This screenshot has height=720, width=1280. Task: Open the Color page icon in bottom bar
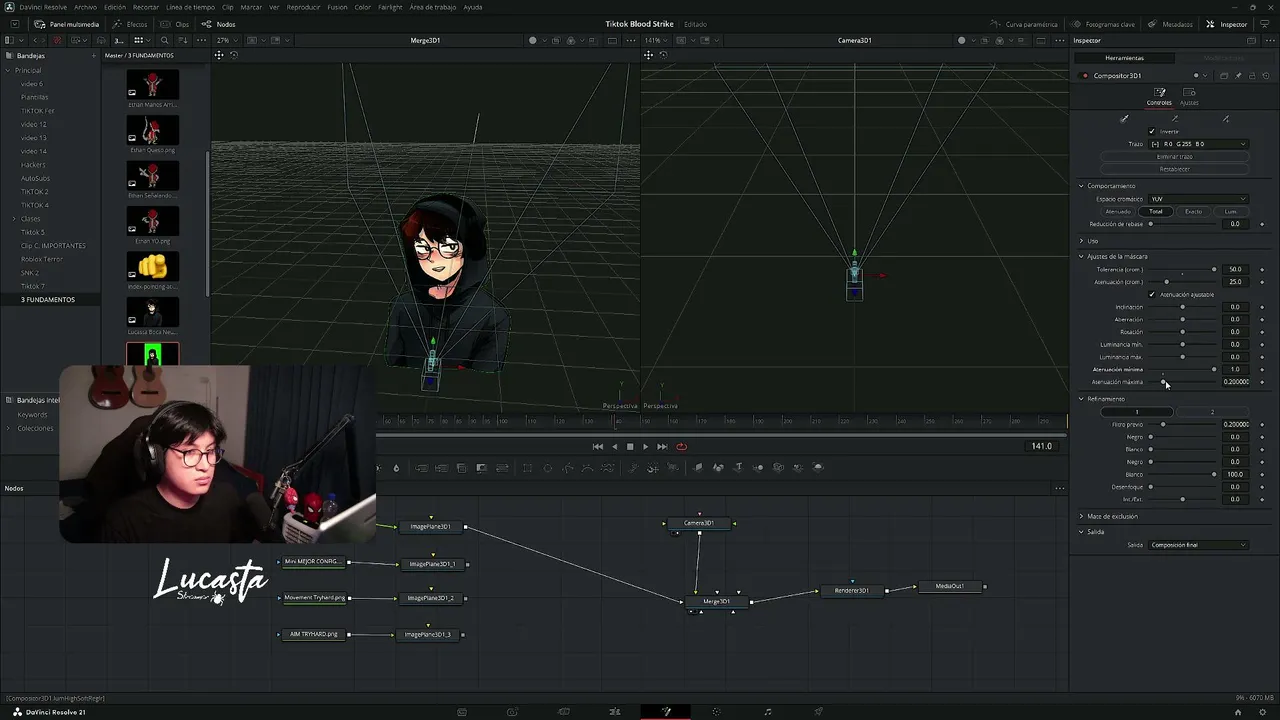click(716, 712)
